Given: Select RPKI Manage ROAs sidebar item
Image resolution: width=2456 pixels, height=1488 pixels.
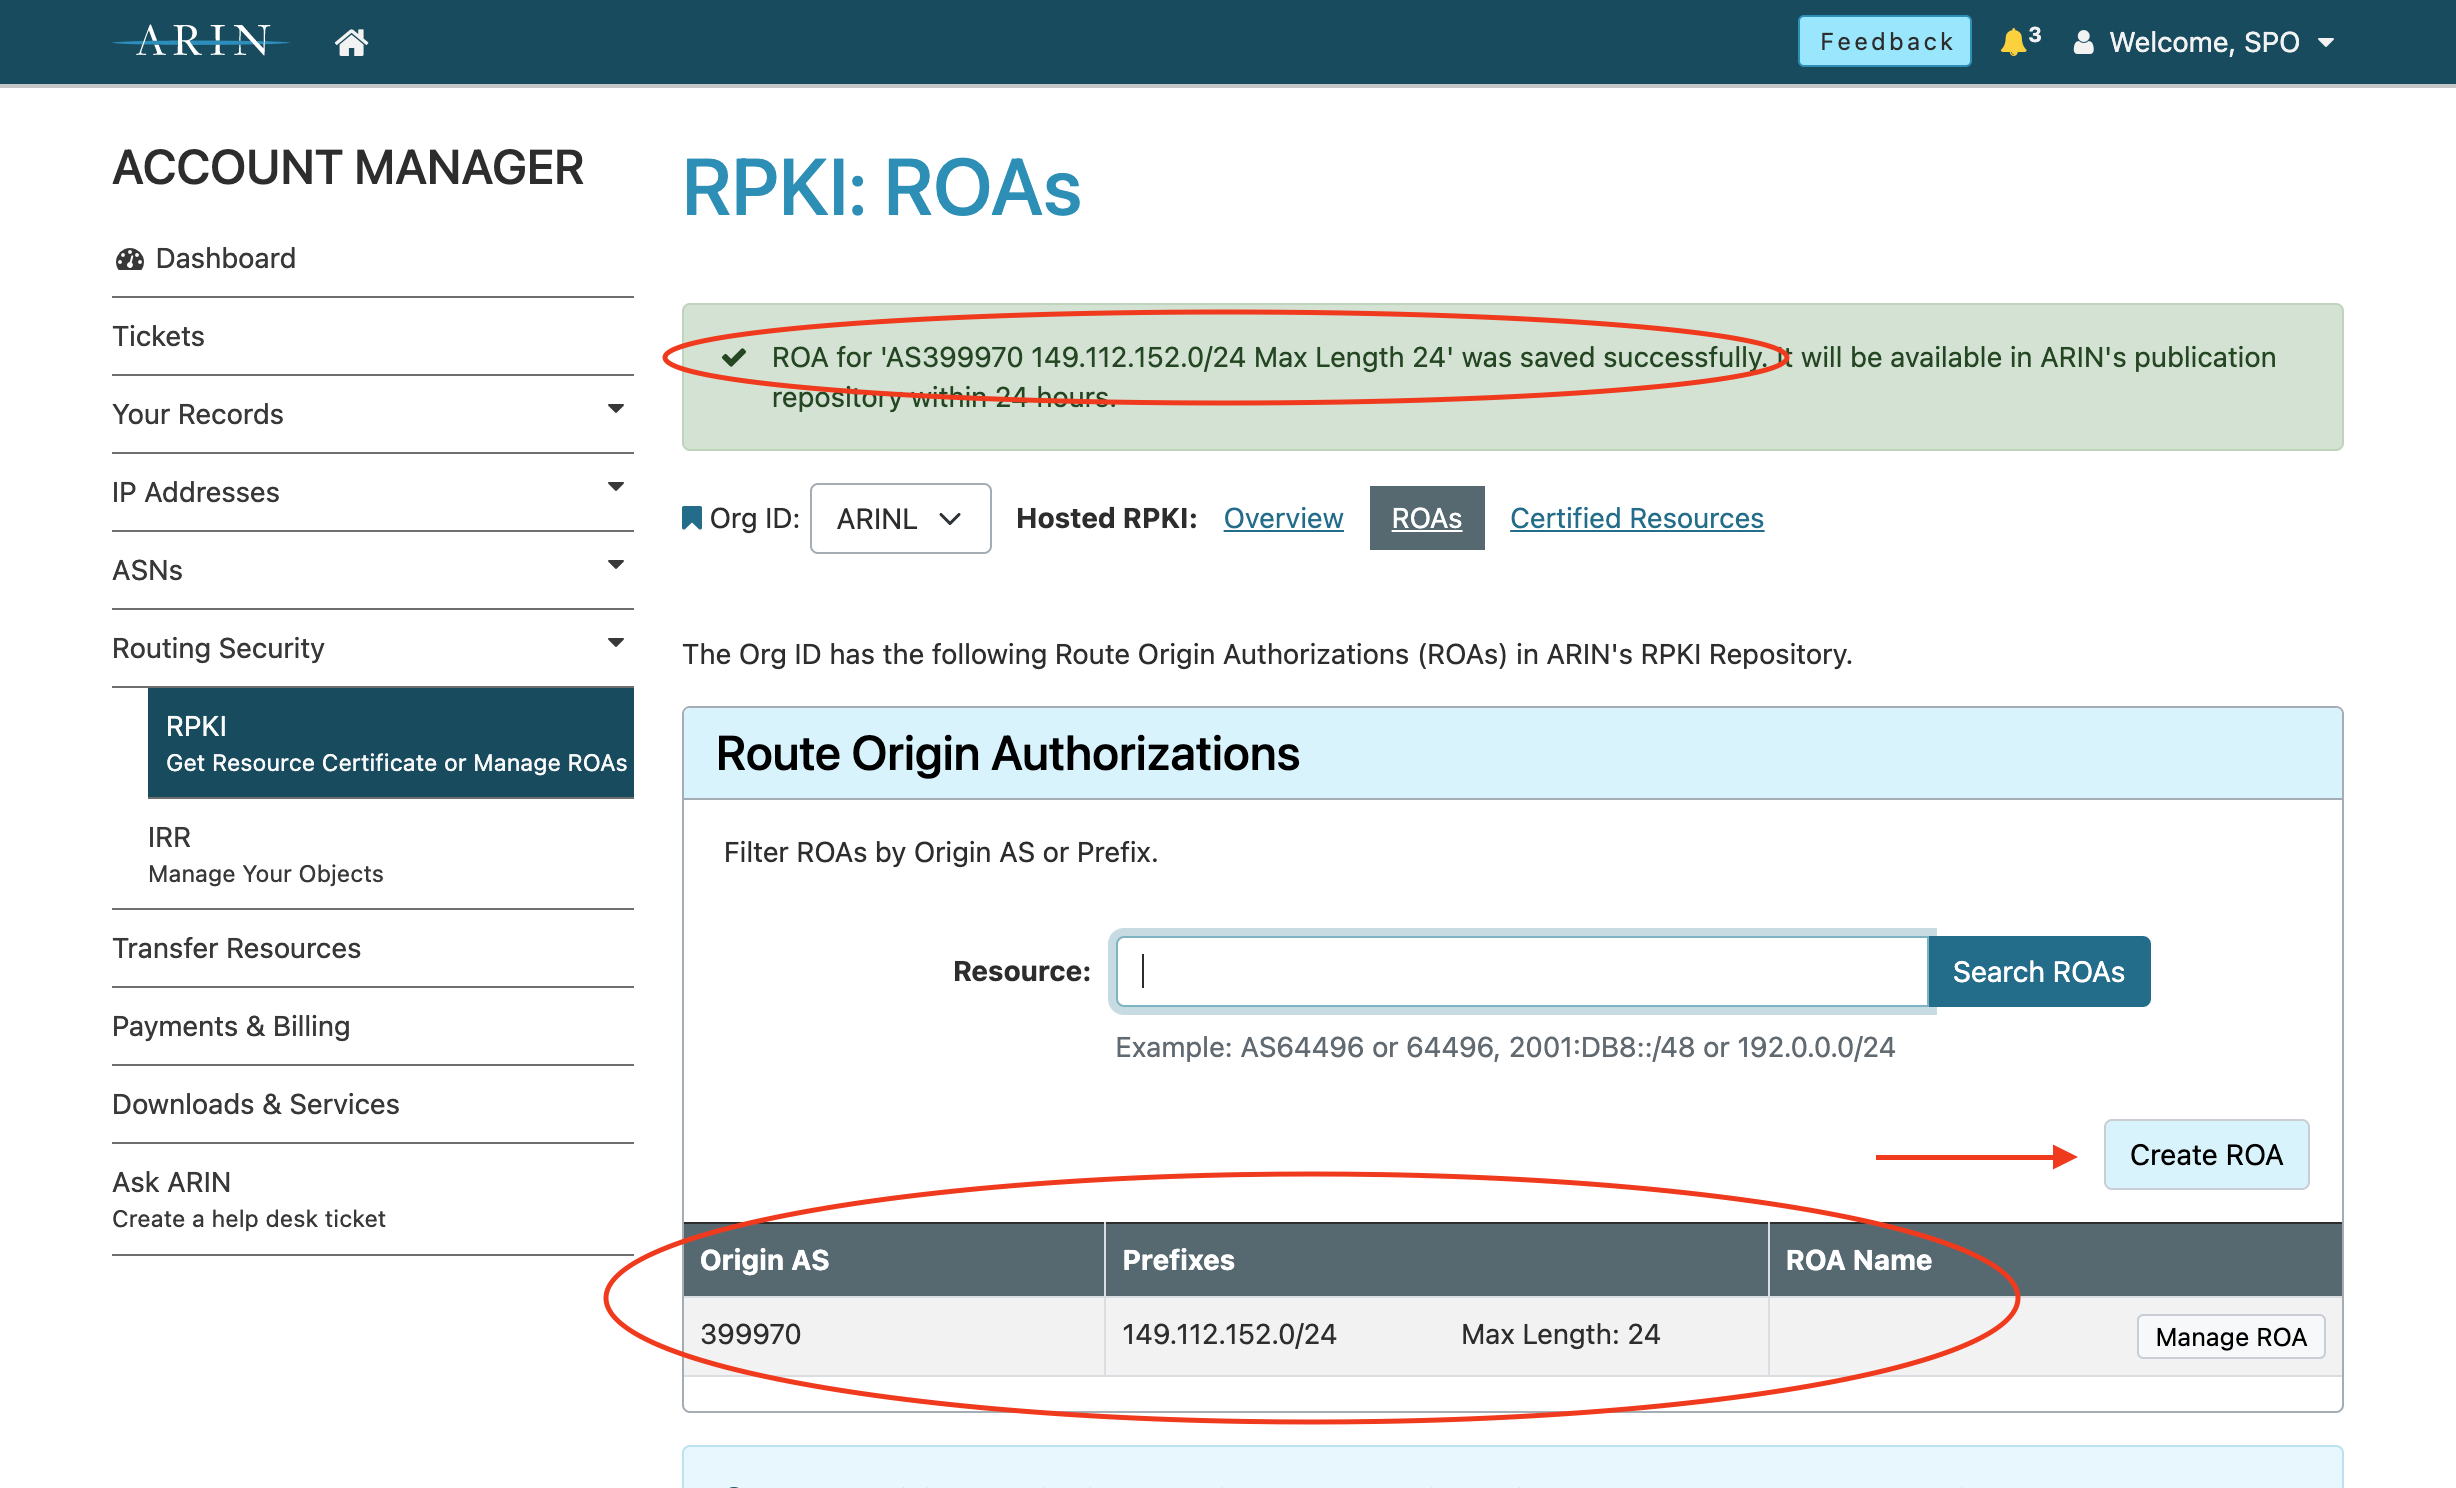Looking at the screenshot, I should pos(390,743).
